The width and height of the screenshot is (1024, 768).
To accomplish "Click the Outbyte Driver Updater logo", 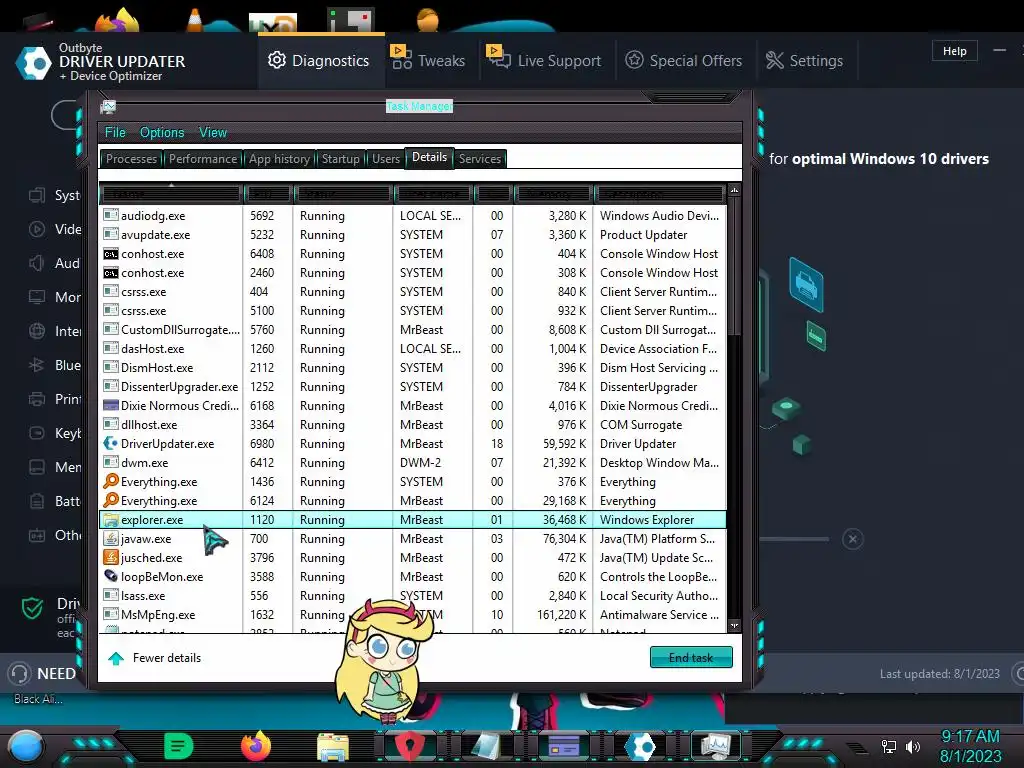I will click(34, 63).
